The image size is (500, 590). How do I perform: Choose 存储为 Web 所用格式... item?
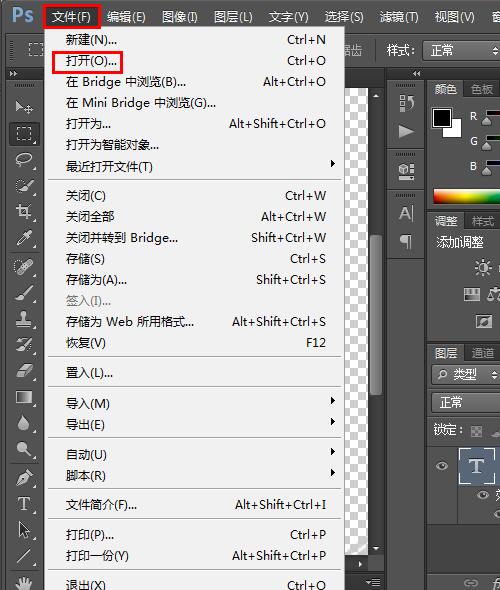[195, 322]
